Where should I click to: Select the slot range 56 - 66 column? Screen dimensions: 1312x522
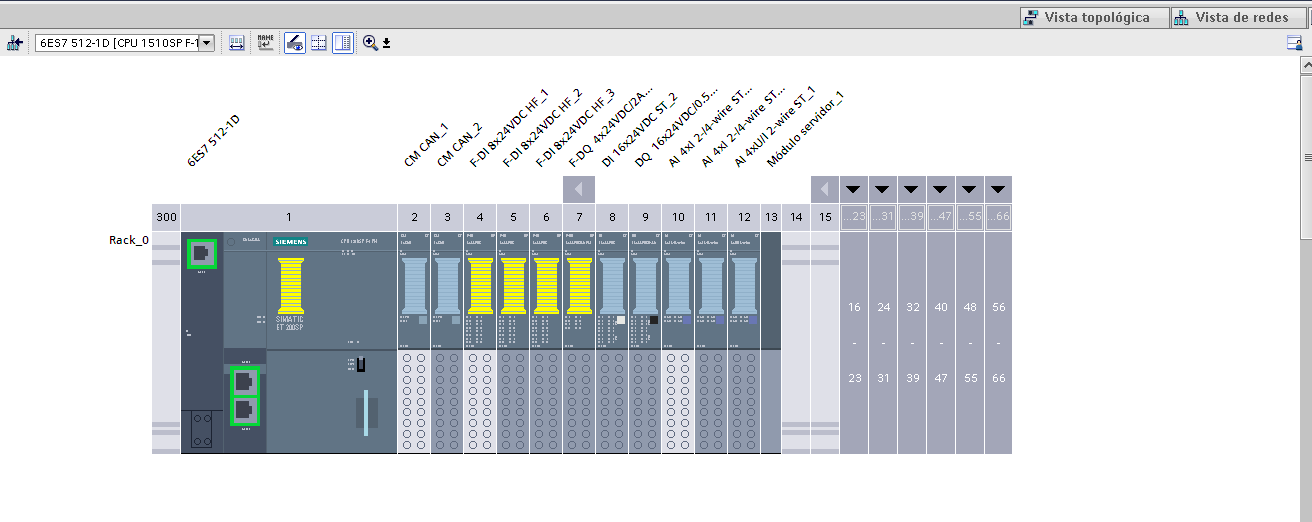click(999, 342)
